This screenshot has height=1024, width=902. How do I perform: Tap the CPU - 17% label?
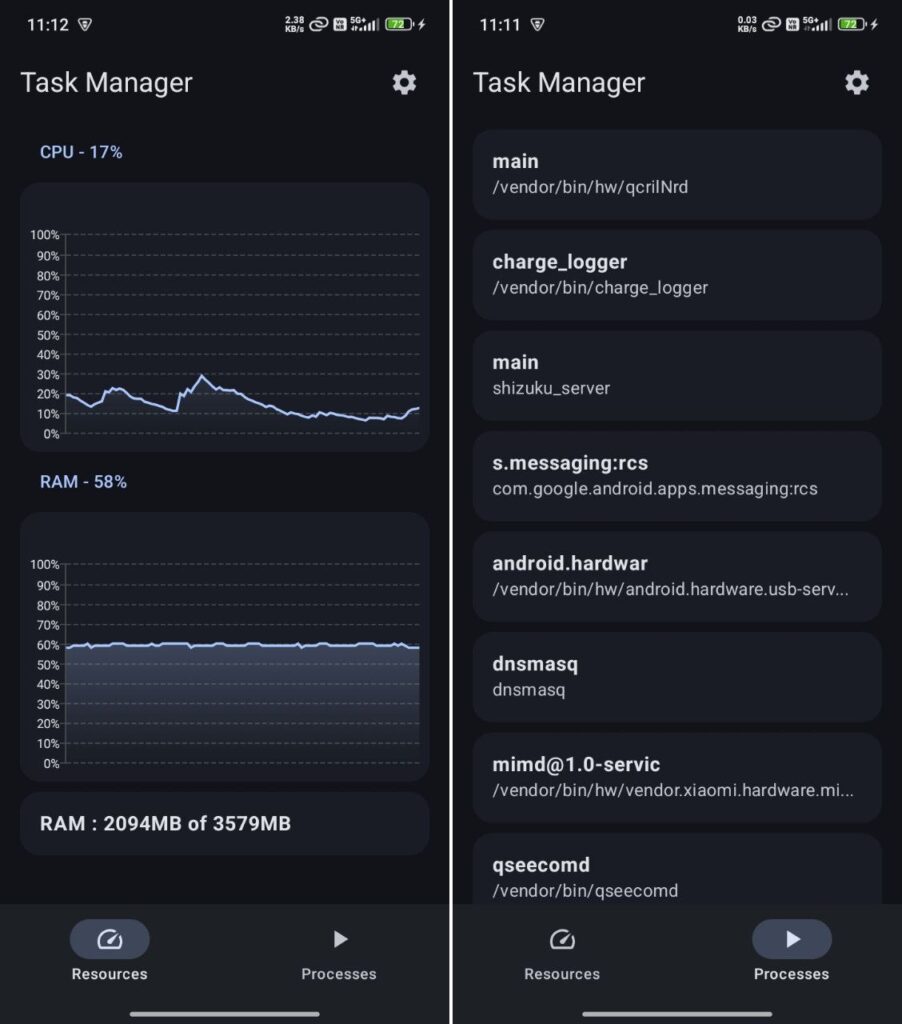coord(81,152)
